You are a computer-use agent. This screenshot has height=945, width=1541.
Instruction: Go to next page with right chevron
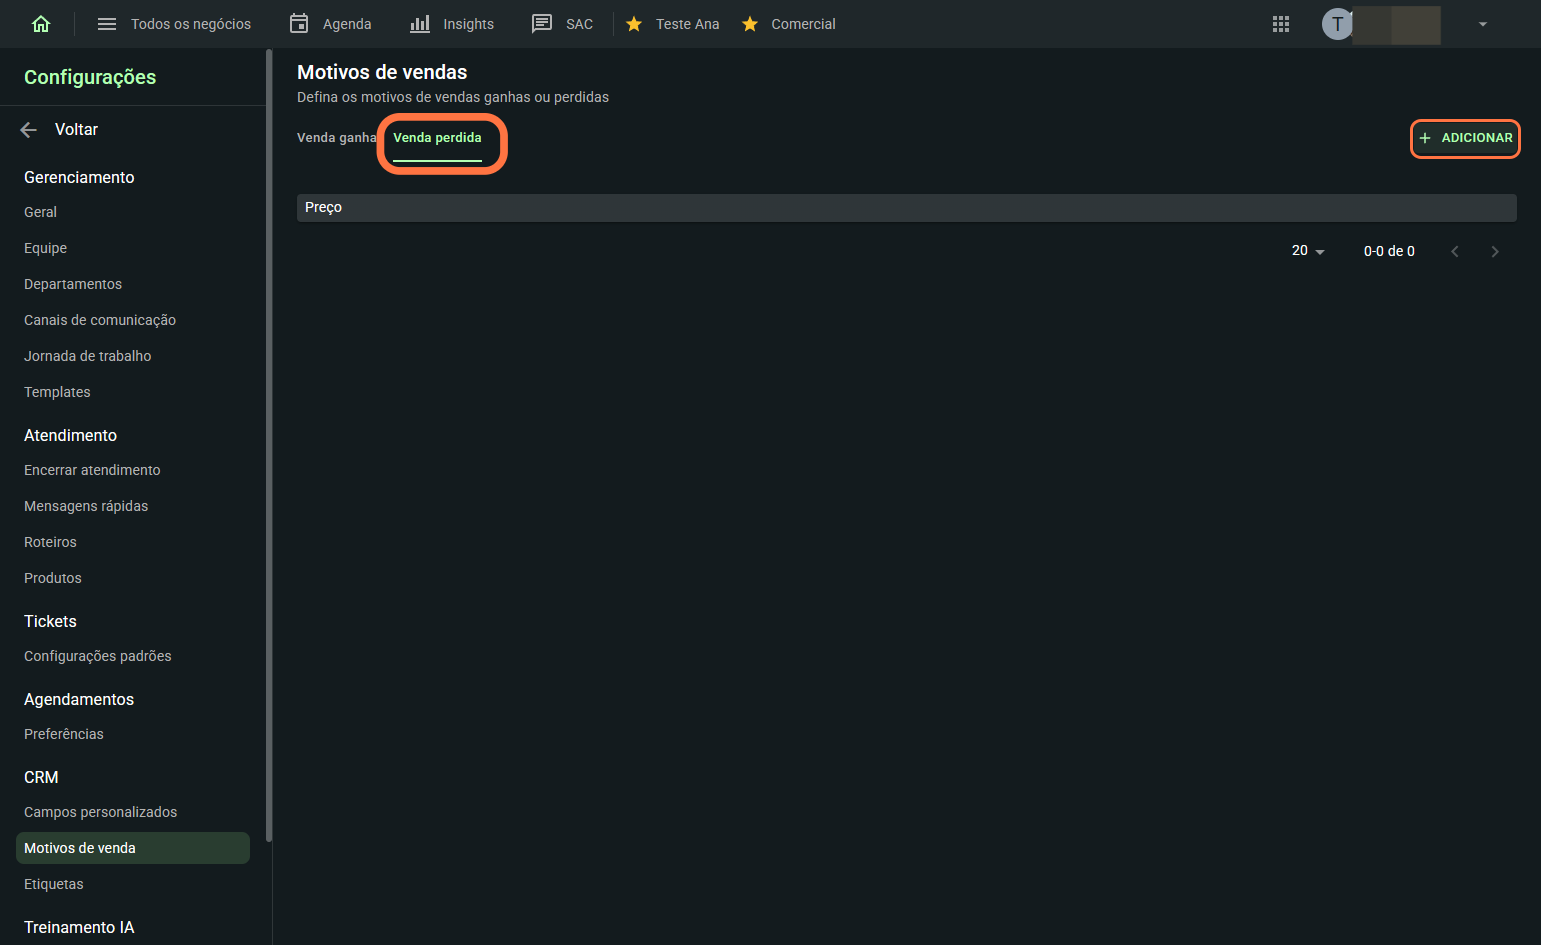(1495, 252)
